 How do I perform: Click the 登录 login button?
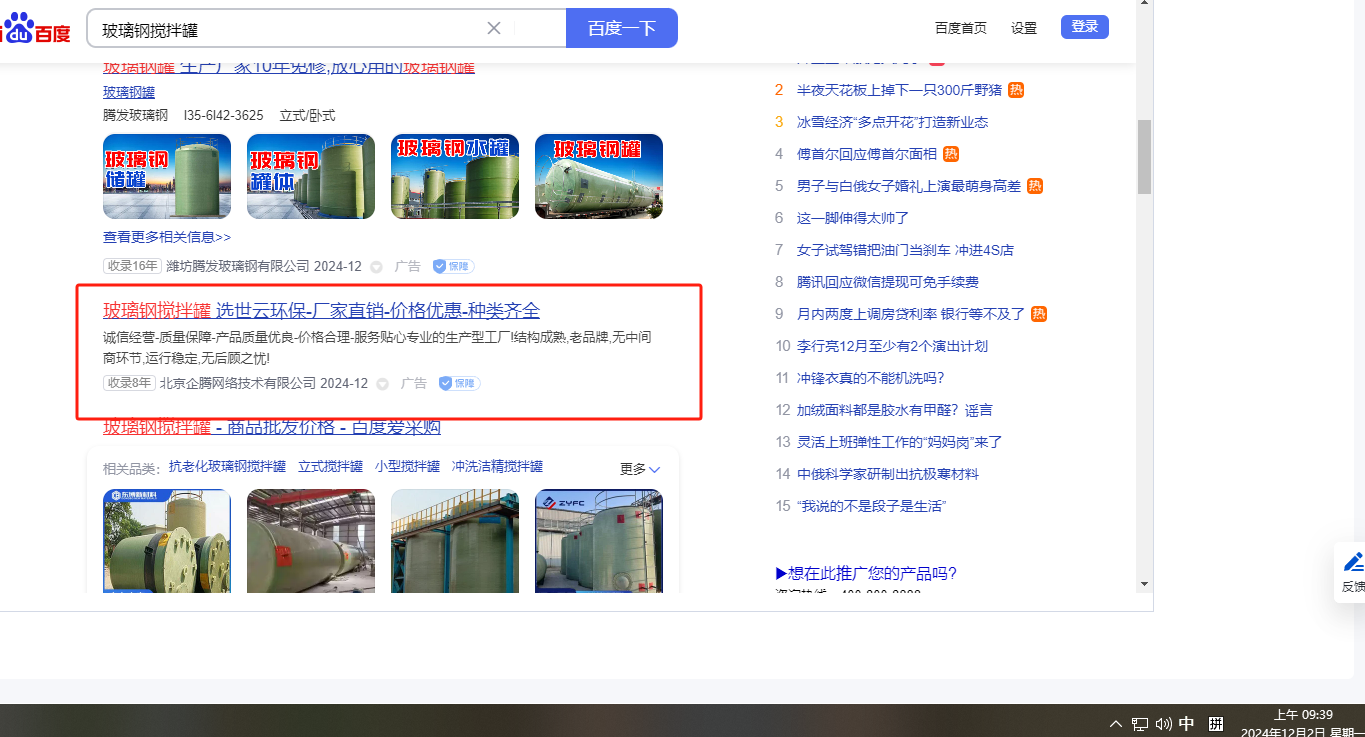click(x=1085, y=27)
